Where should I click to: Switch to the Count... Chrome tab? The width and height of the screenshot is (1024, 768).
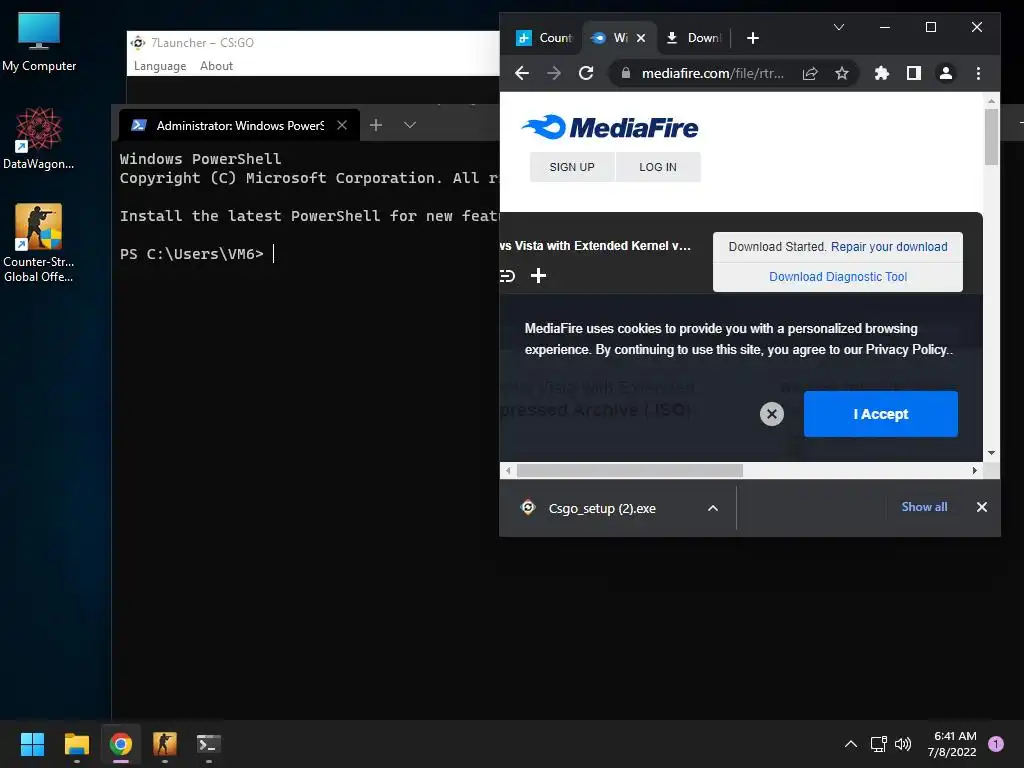(x=544, y=38)
